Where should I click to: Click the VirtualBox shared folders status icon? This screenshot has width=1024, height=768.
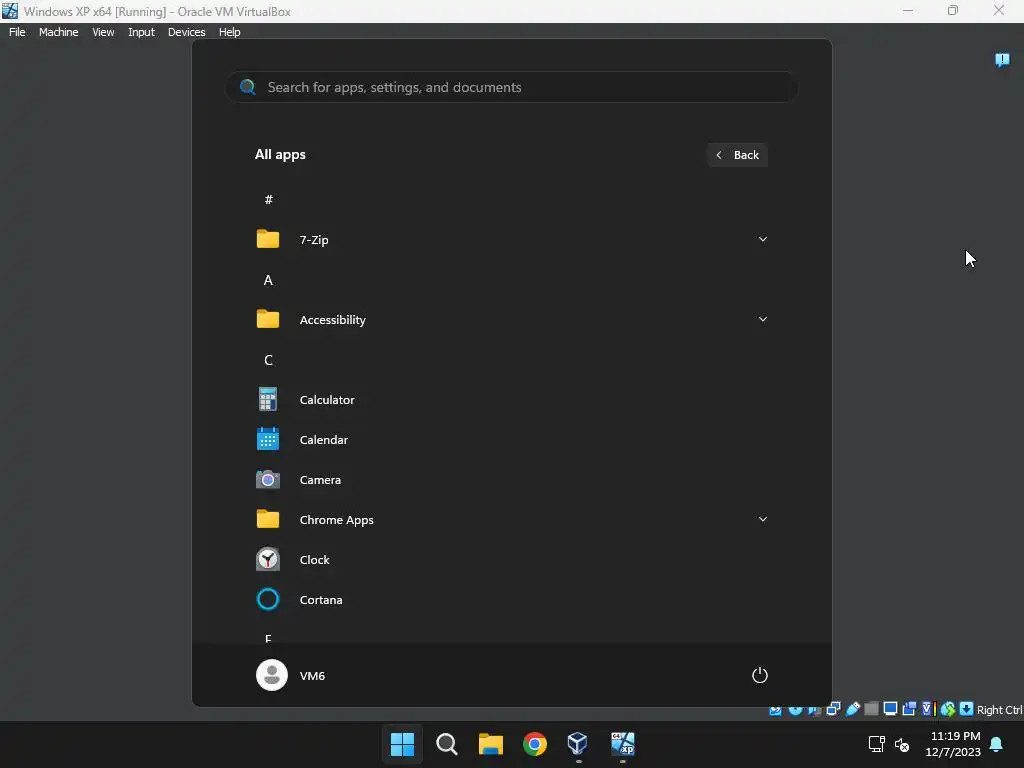click(871, 709)
